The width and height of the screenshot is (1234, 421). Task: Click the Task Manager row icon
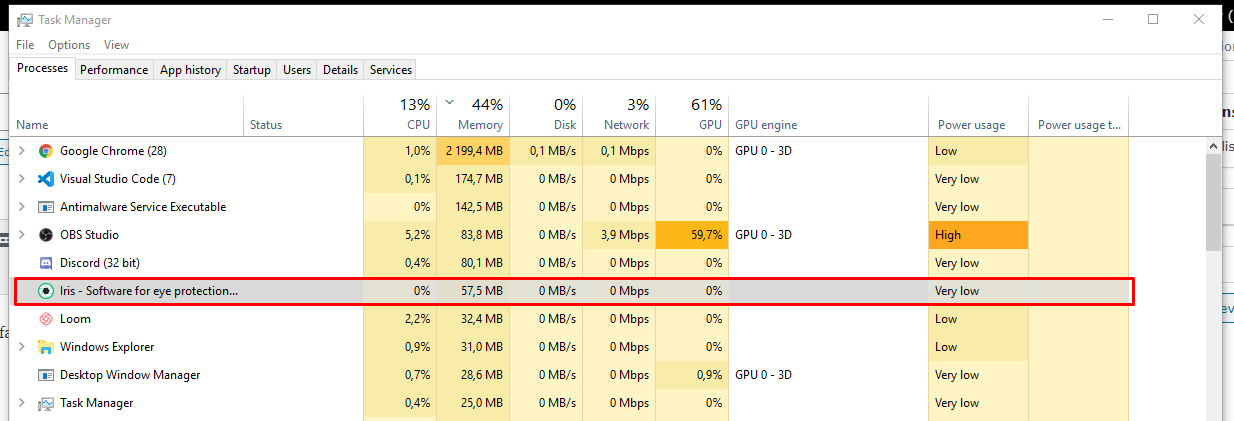[45, 403]
